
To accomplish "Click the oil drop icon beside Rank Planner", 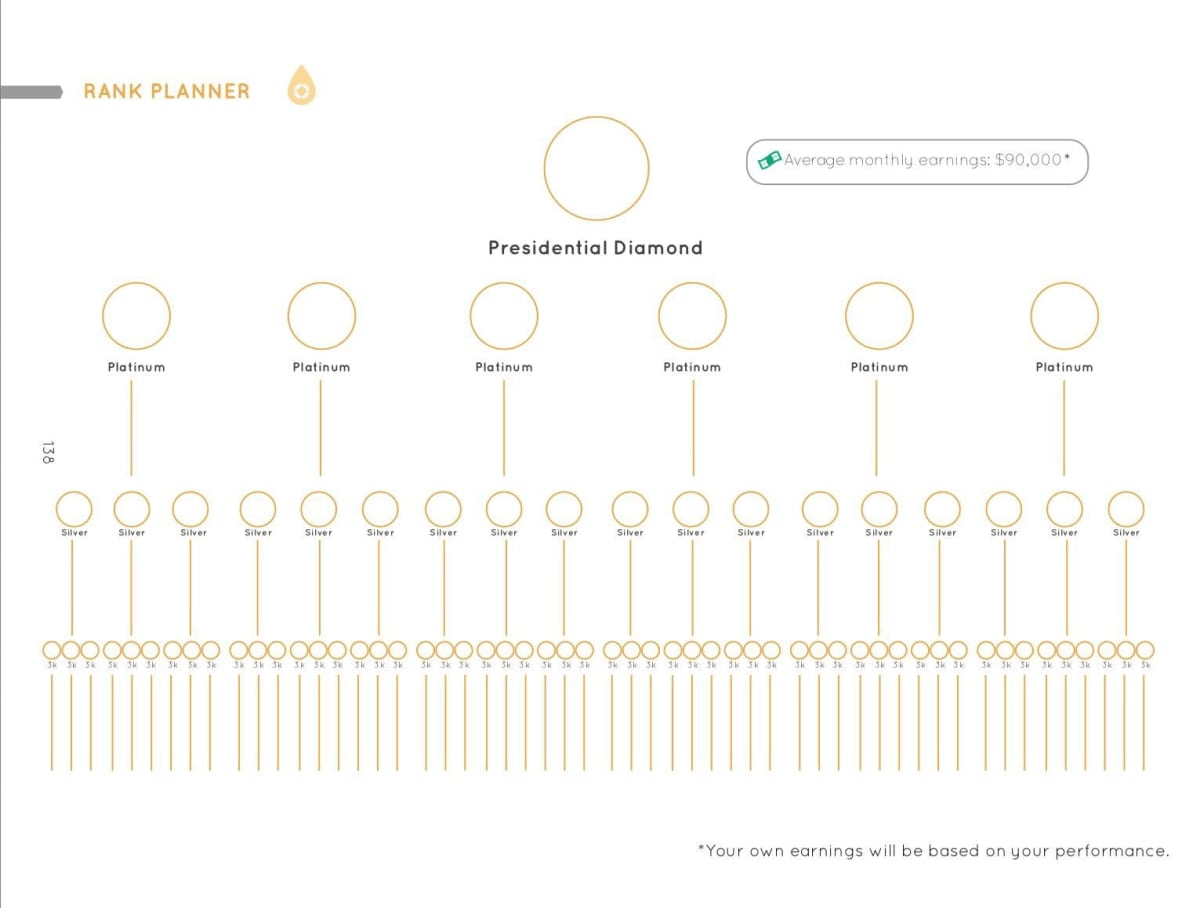I will [301, 86].
